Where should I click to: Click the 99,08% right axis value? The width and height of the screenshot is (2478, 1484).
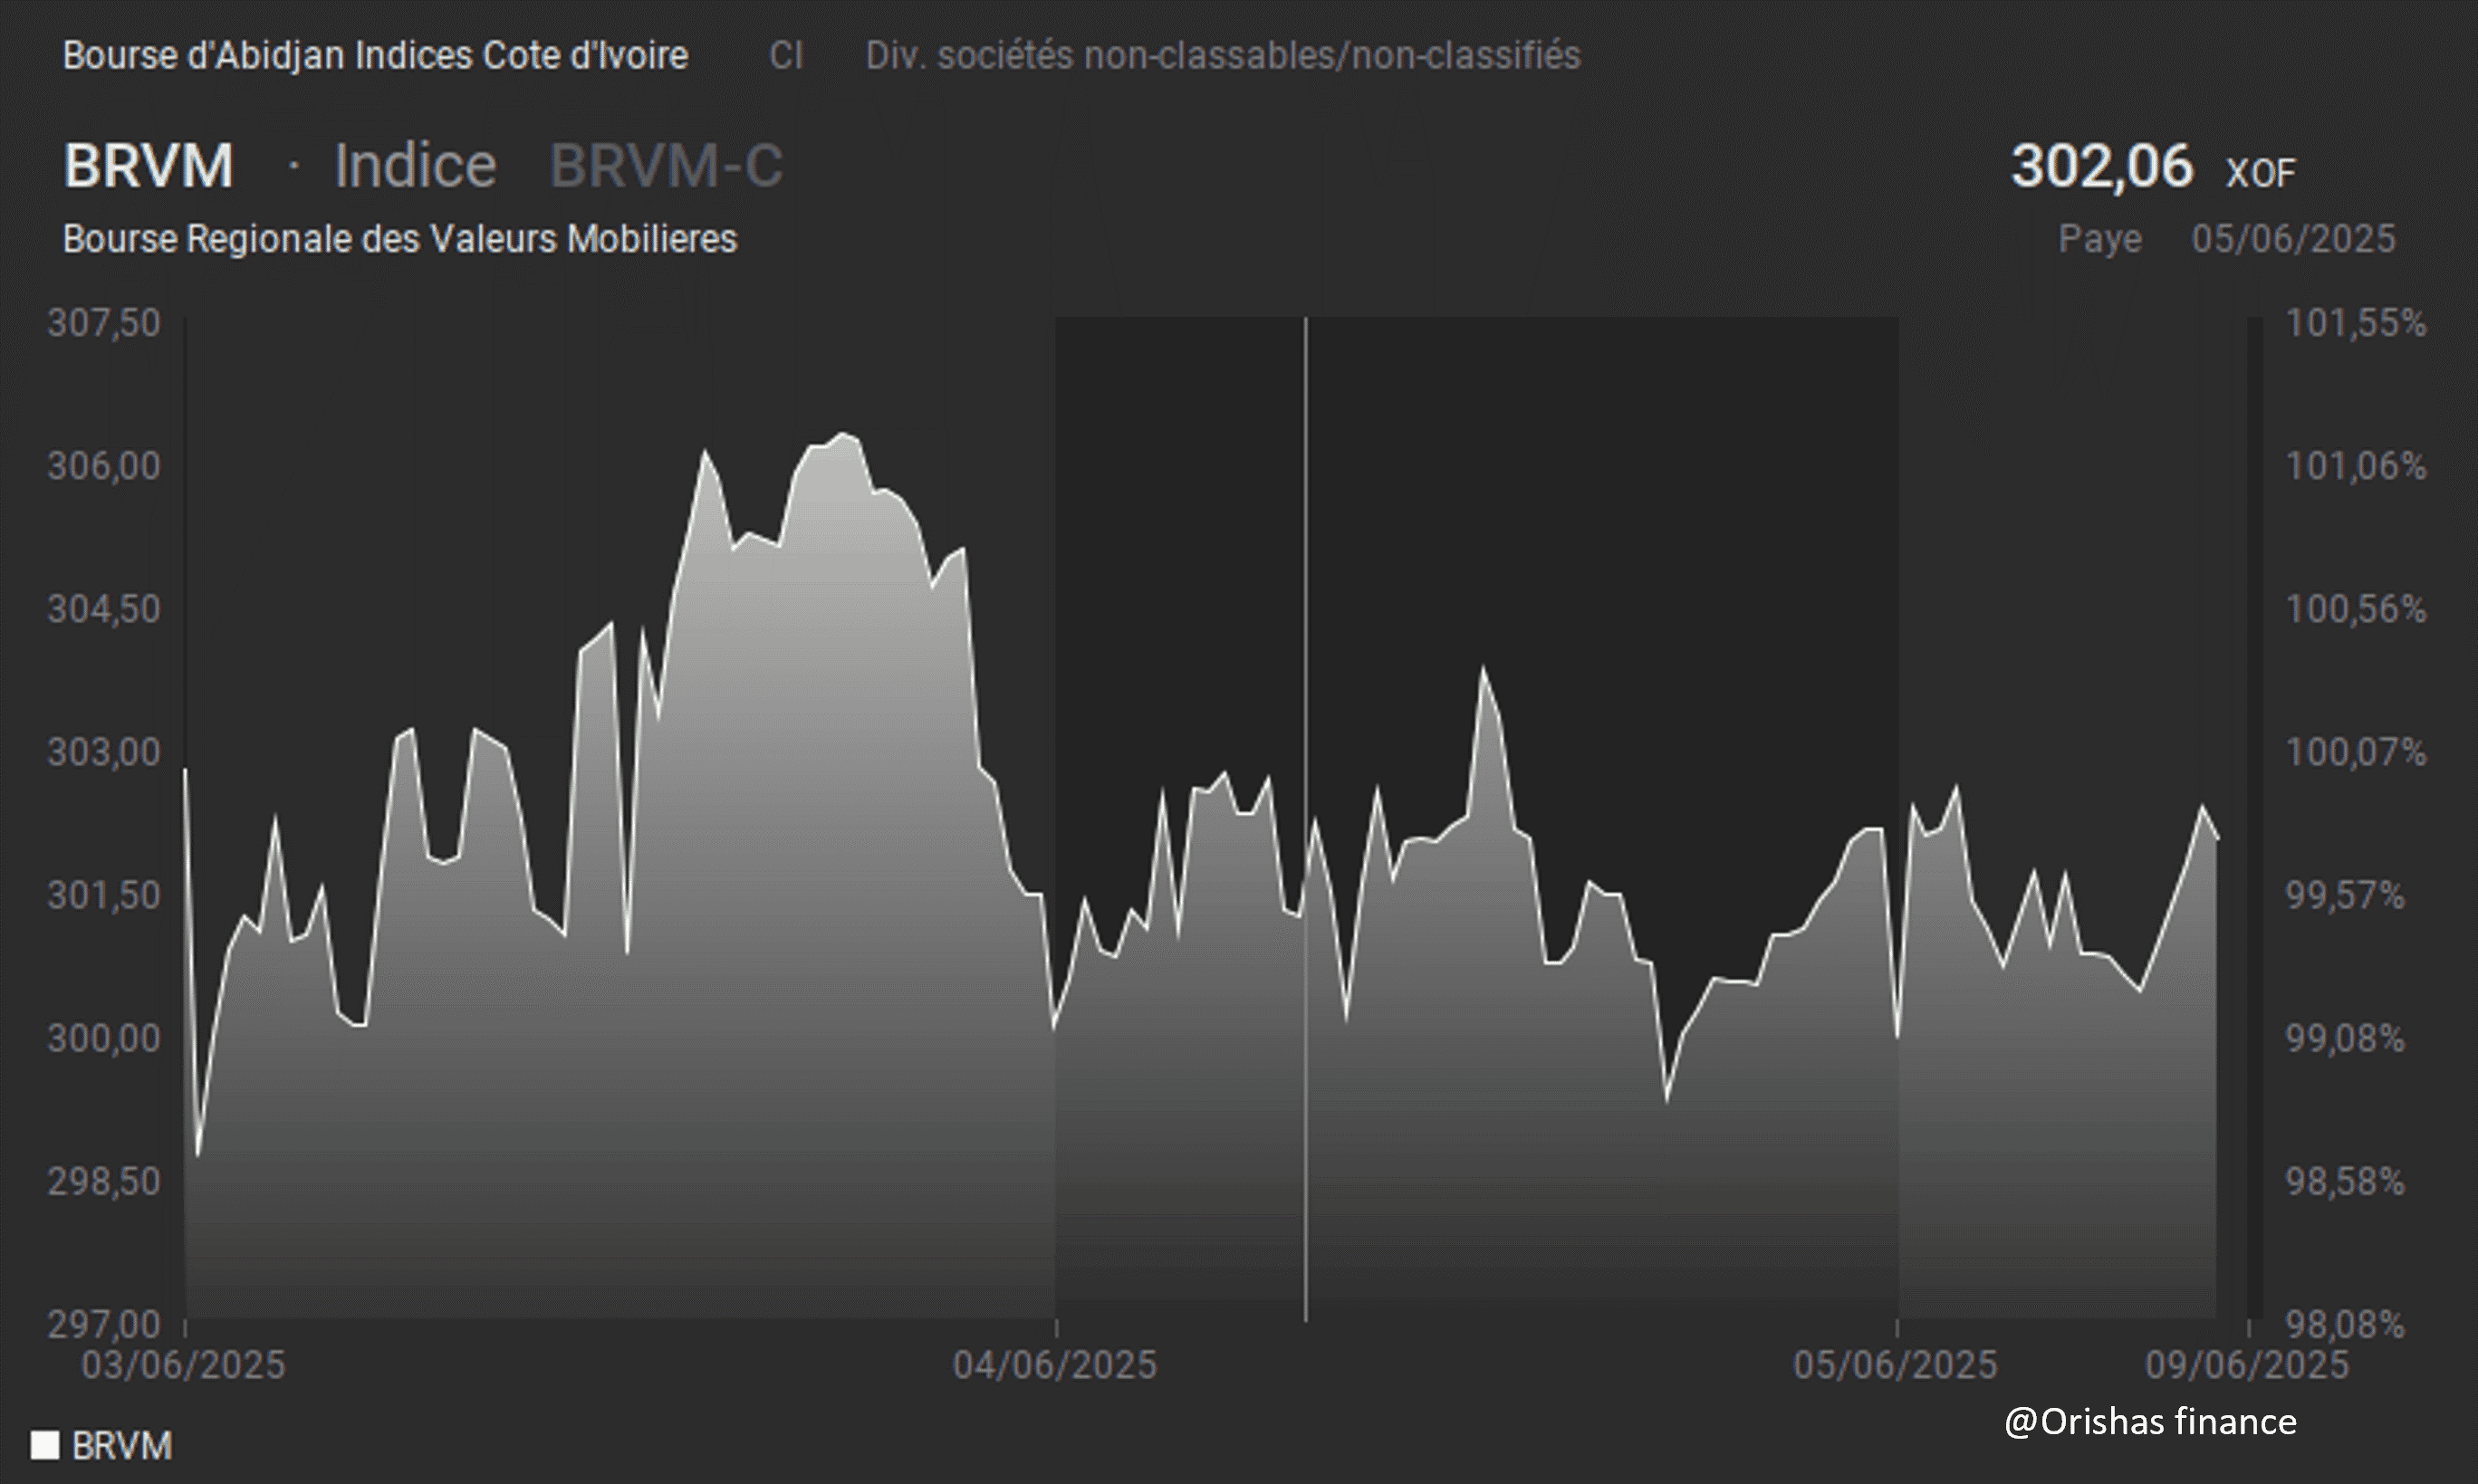point(2345,1038)
